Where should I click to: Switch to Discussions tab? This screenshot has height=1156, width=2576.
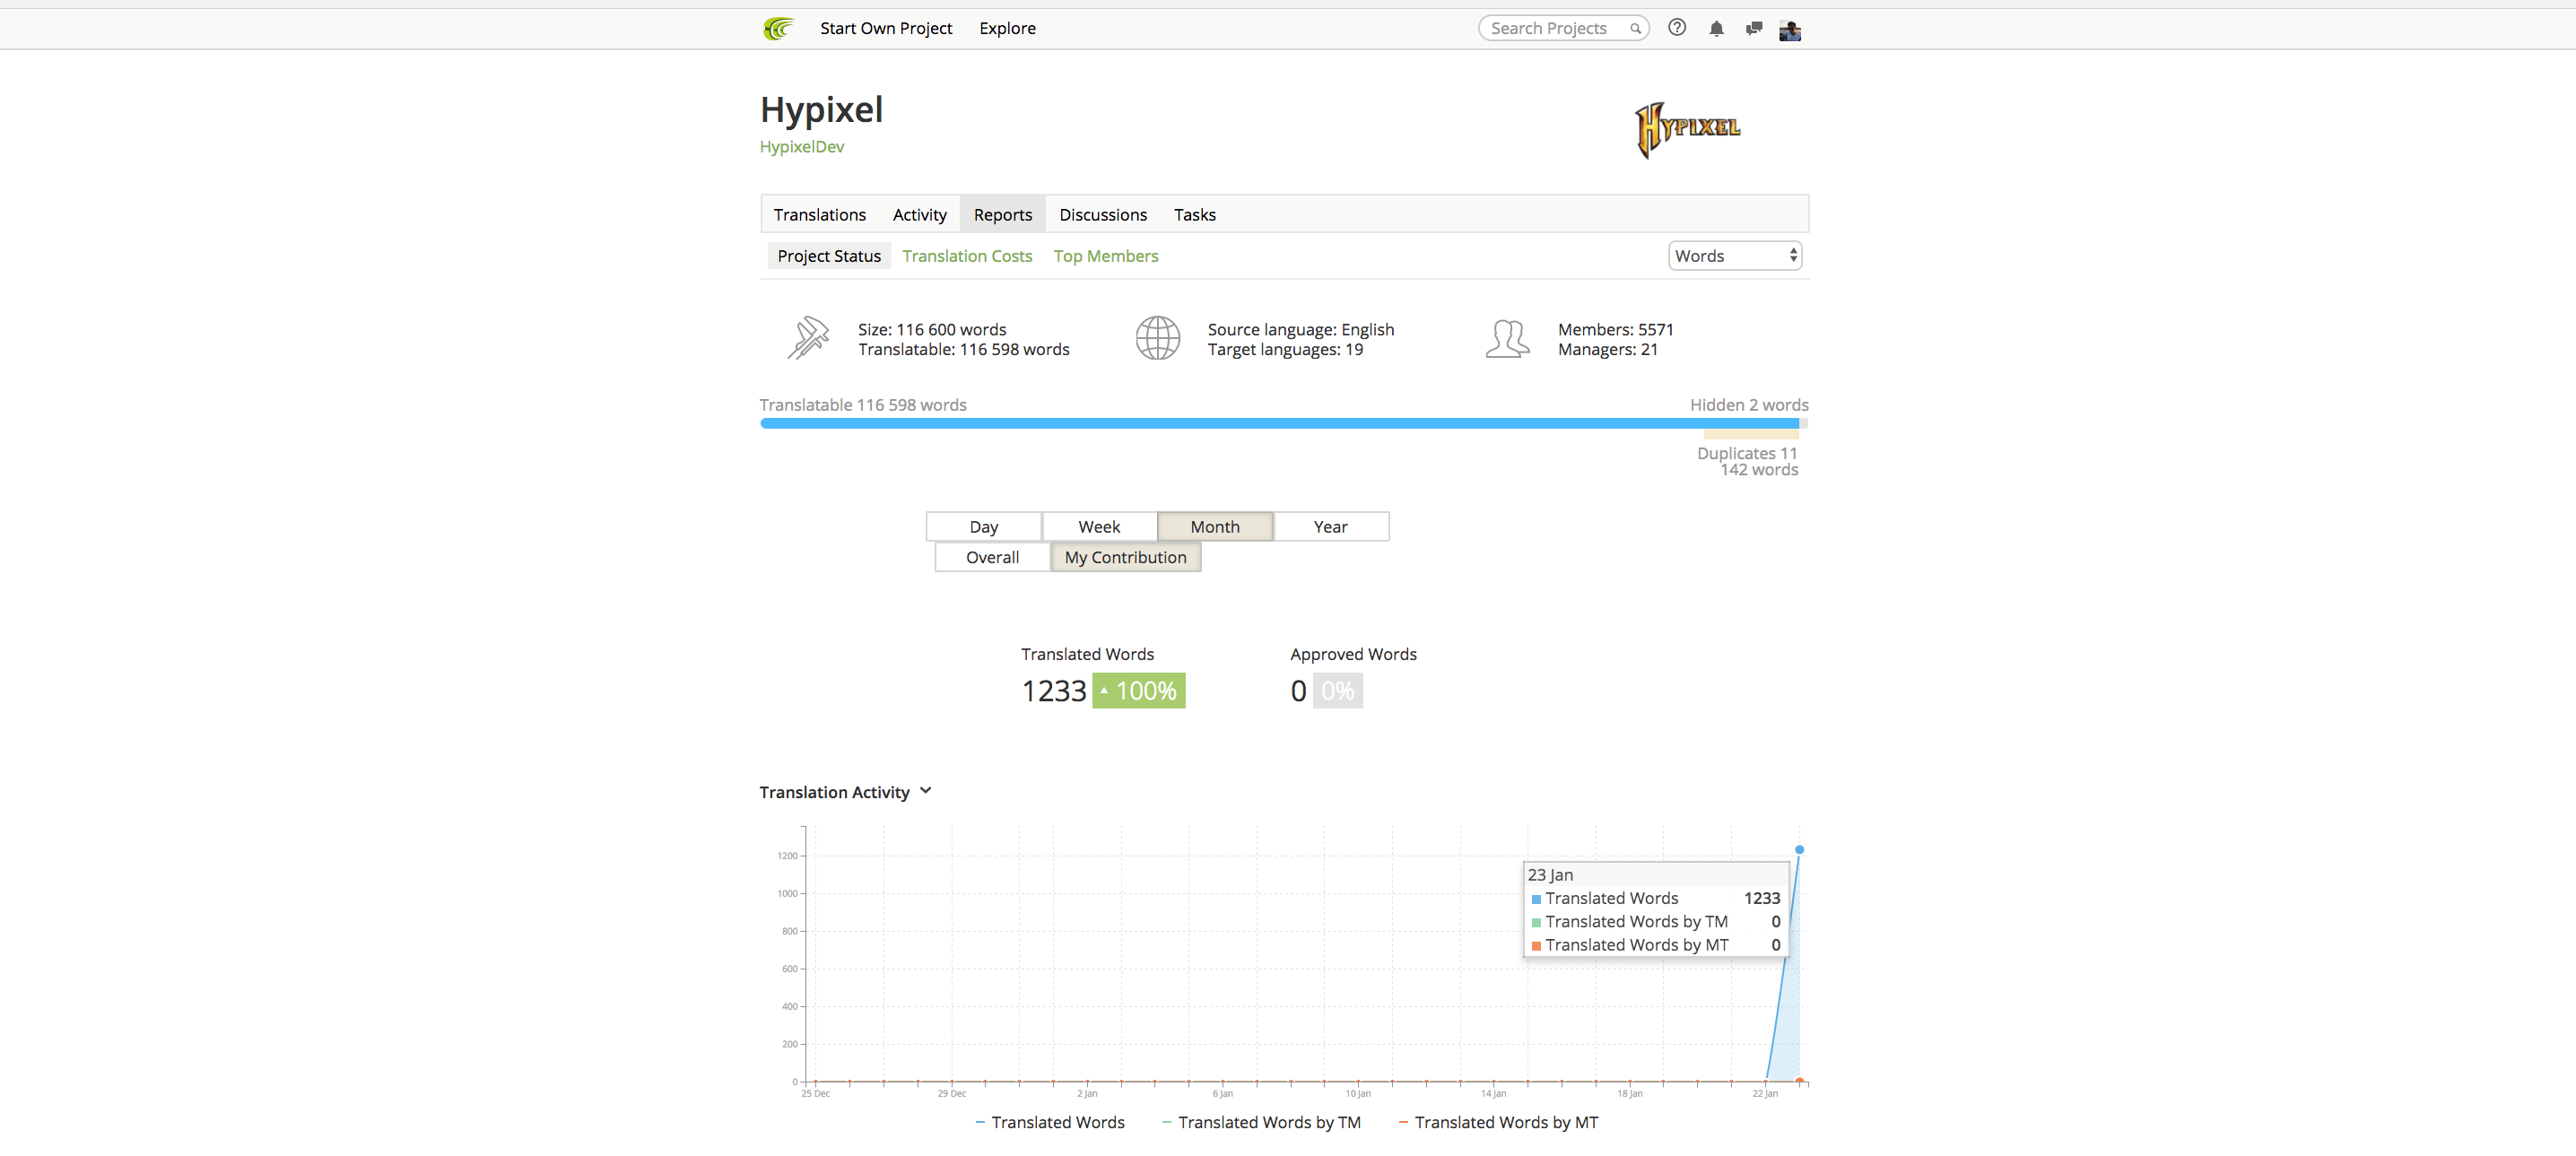1102,215
